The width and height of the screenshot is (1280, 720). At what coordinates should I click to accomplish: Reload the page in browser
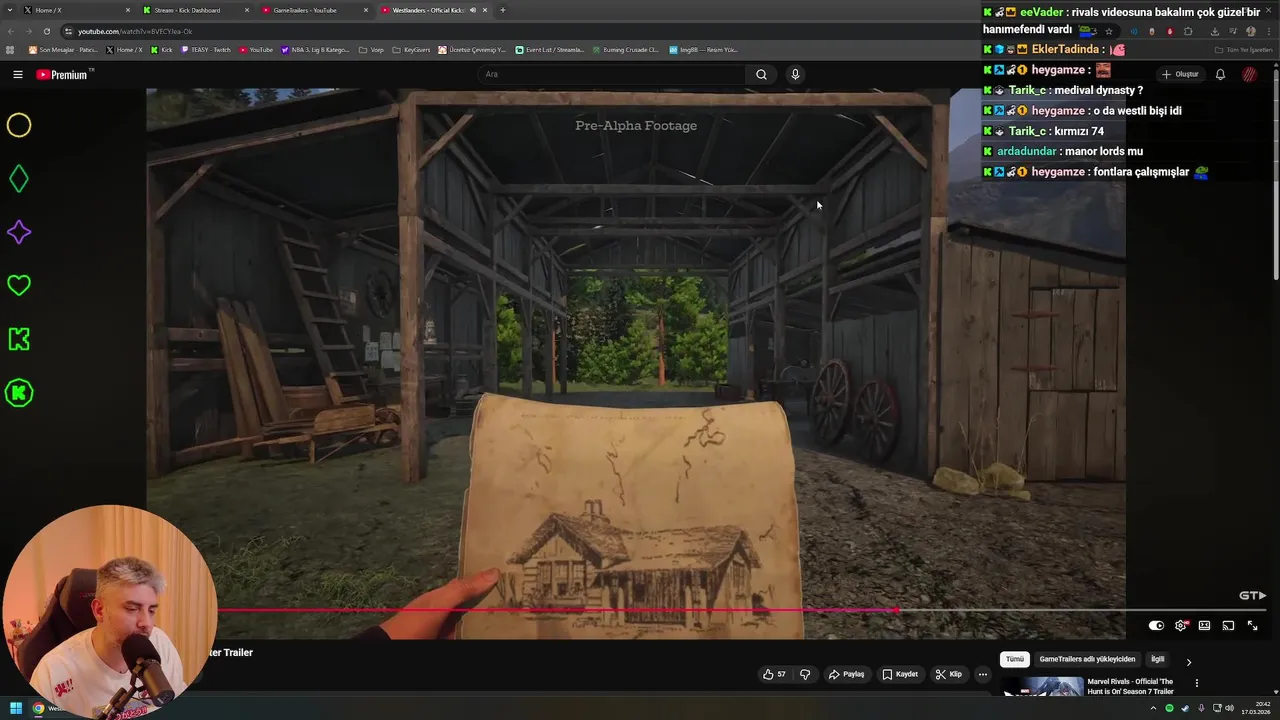coord(46,31)
